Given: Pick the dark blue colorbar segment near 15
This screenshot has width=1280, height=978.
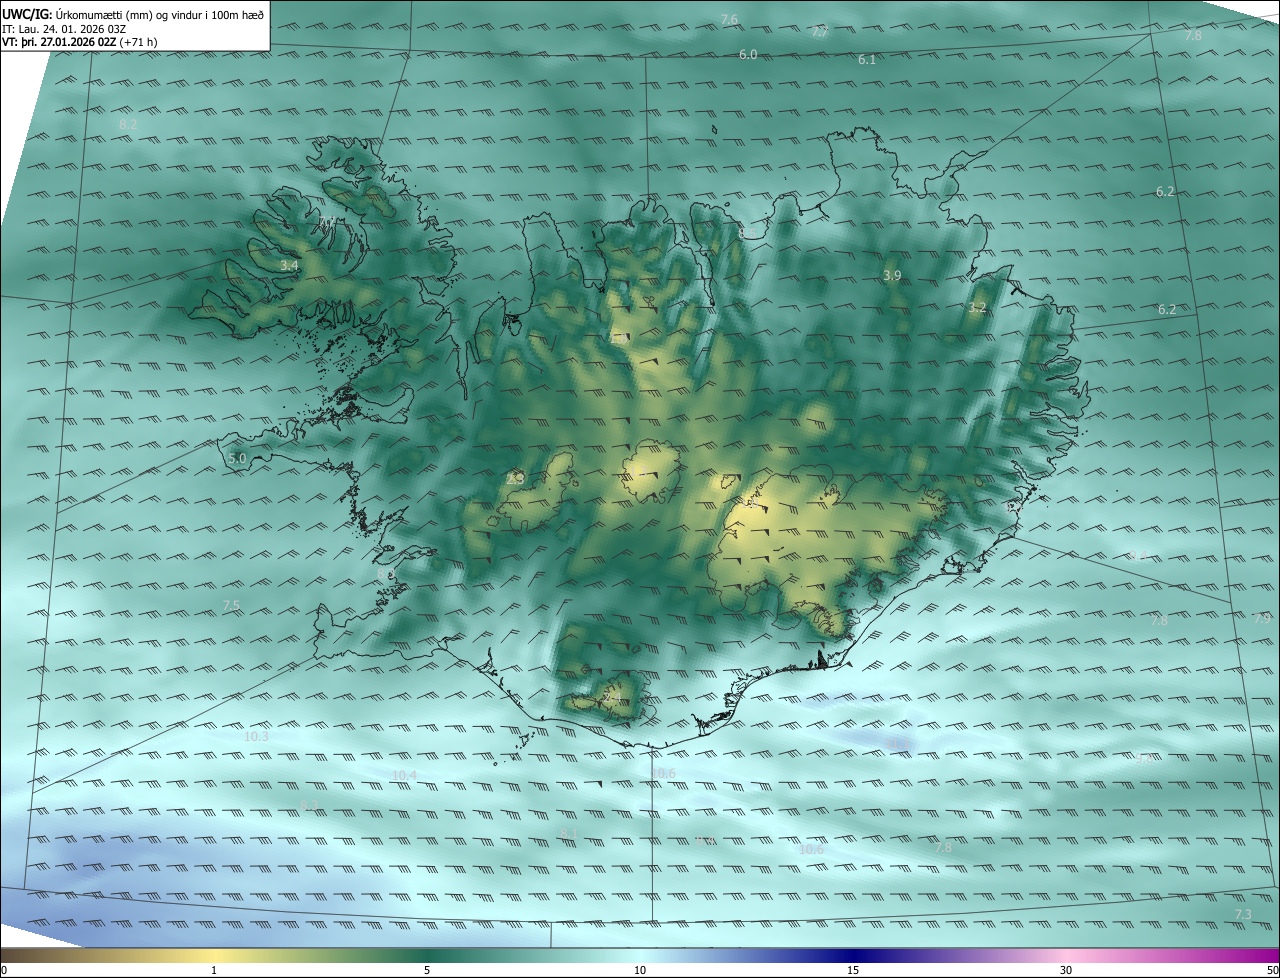Looking at the screenshot, I should pos(853,955).
